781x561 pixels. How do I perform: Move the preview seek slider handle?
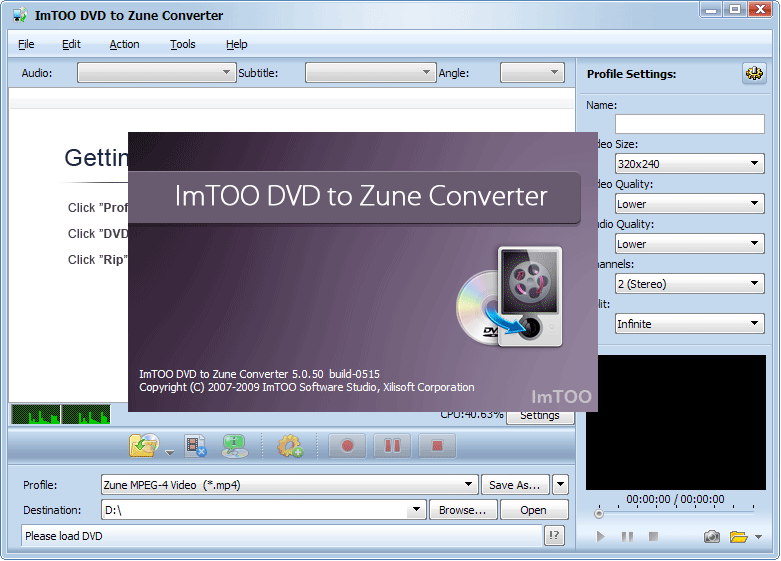[599, 513]
